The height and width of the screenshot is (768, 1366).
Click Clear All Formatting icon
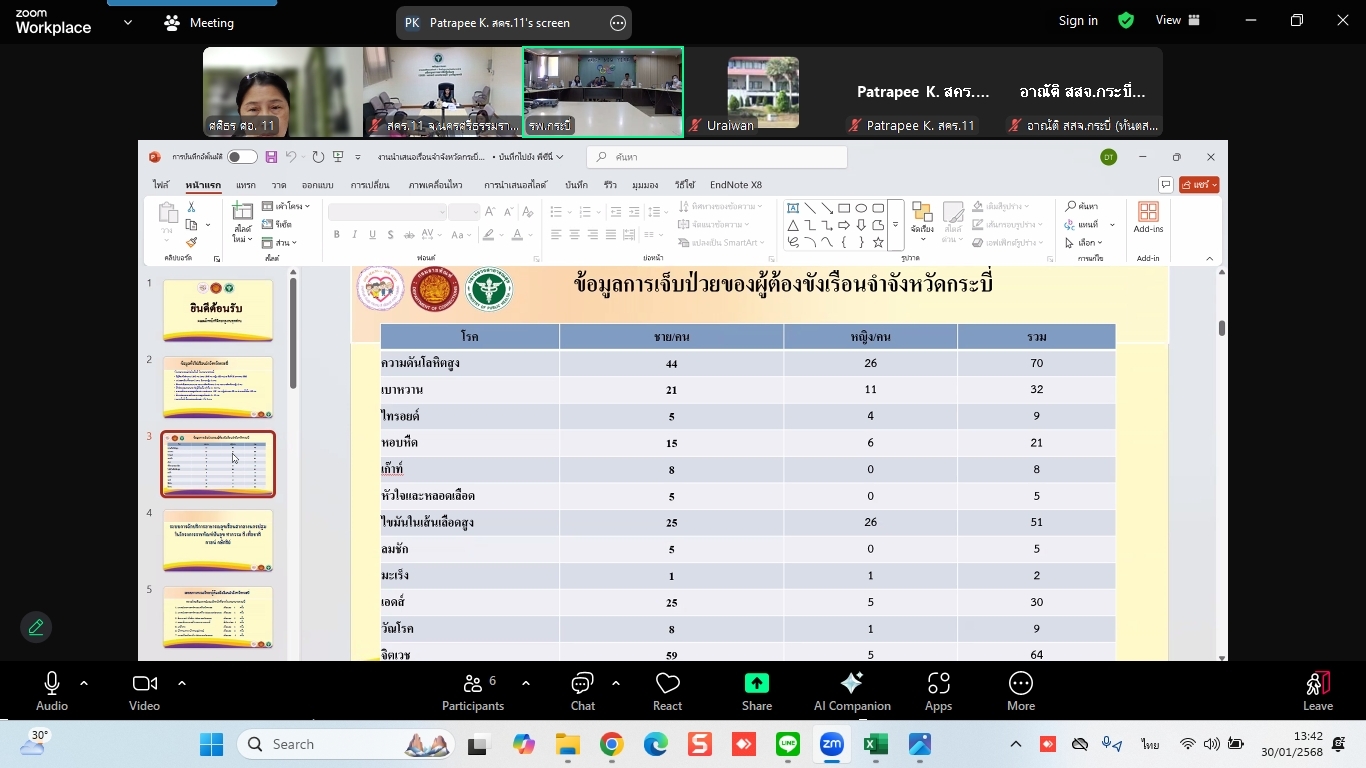point(529,212)
